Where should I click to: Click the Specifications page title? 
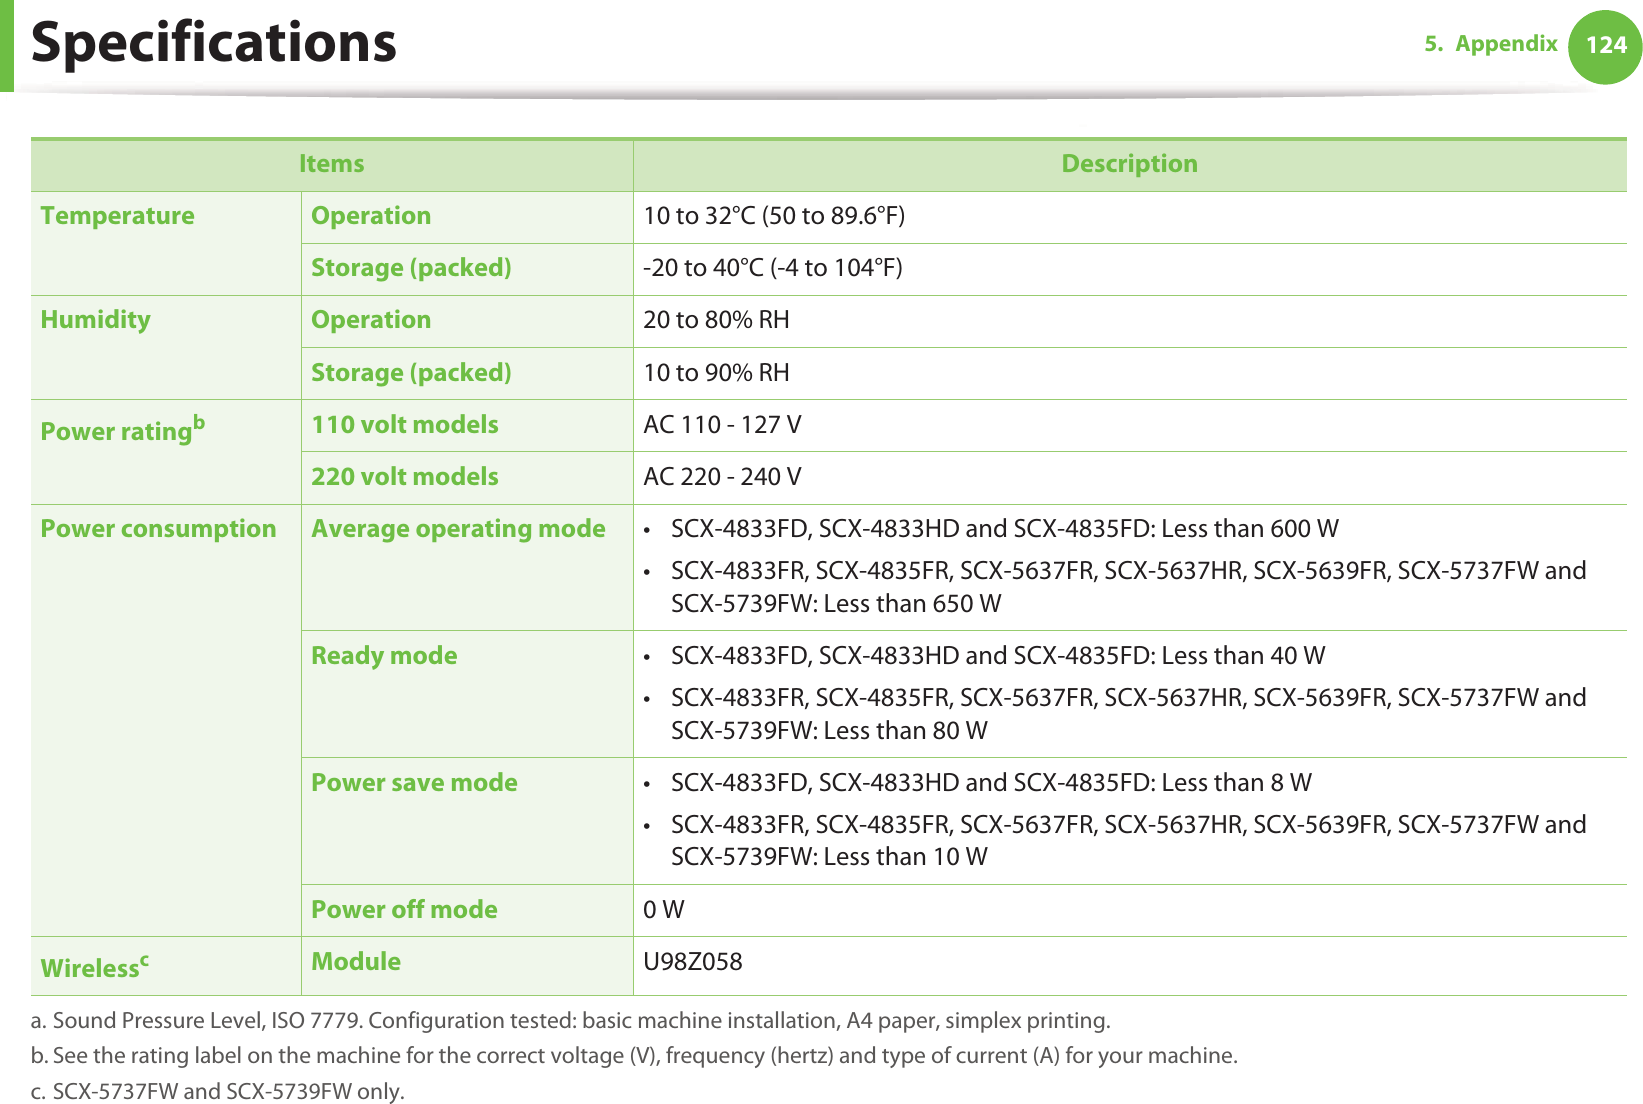214,43
